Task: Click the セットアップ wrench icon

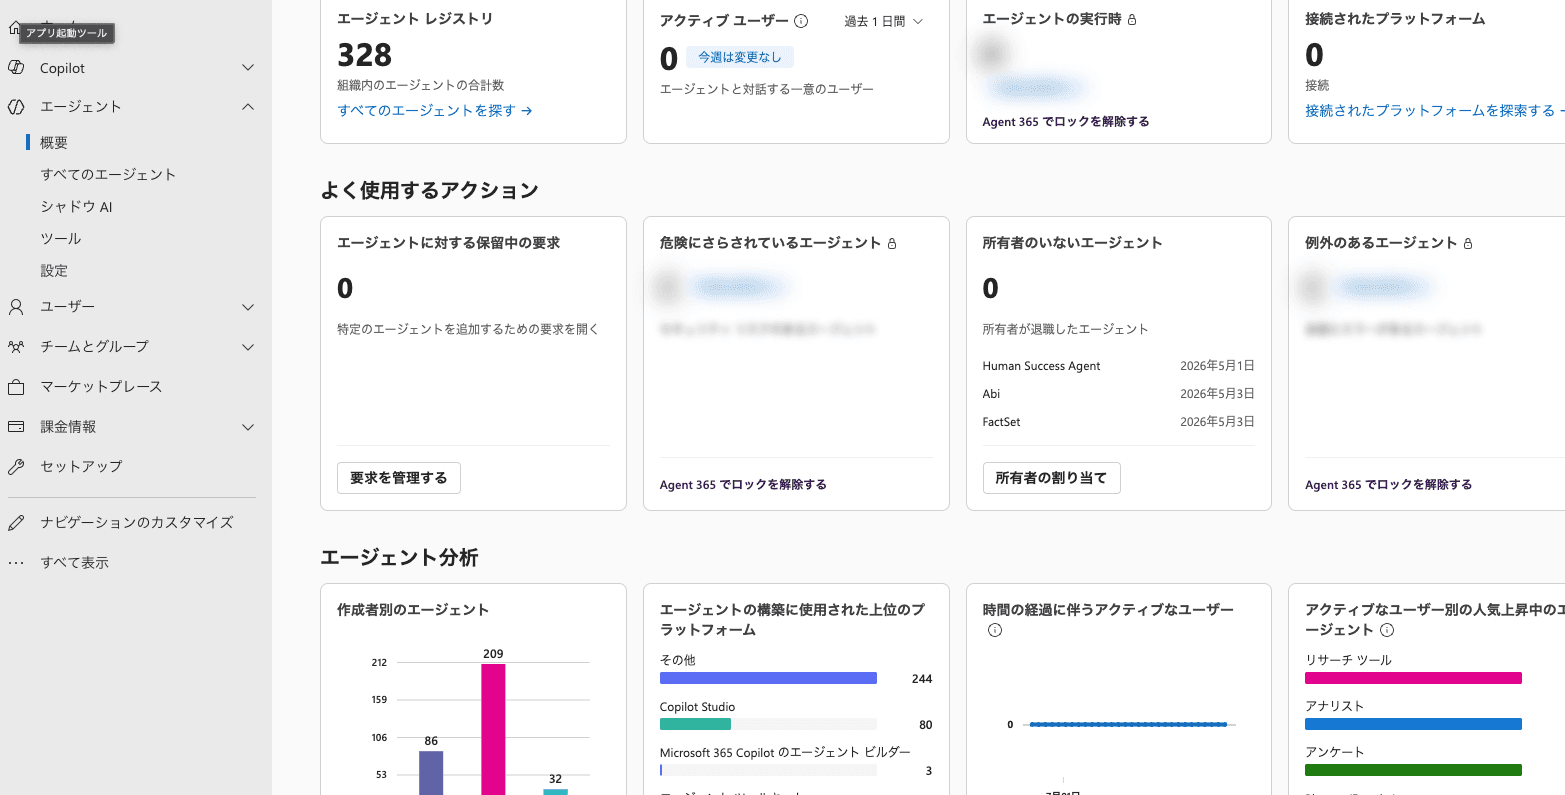Action: tap(16, 467)
